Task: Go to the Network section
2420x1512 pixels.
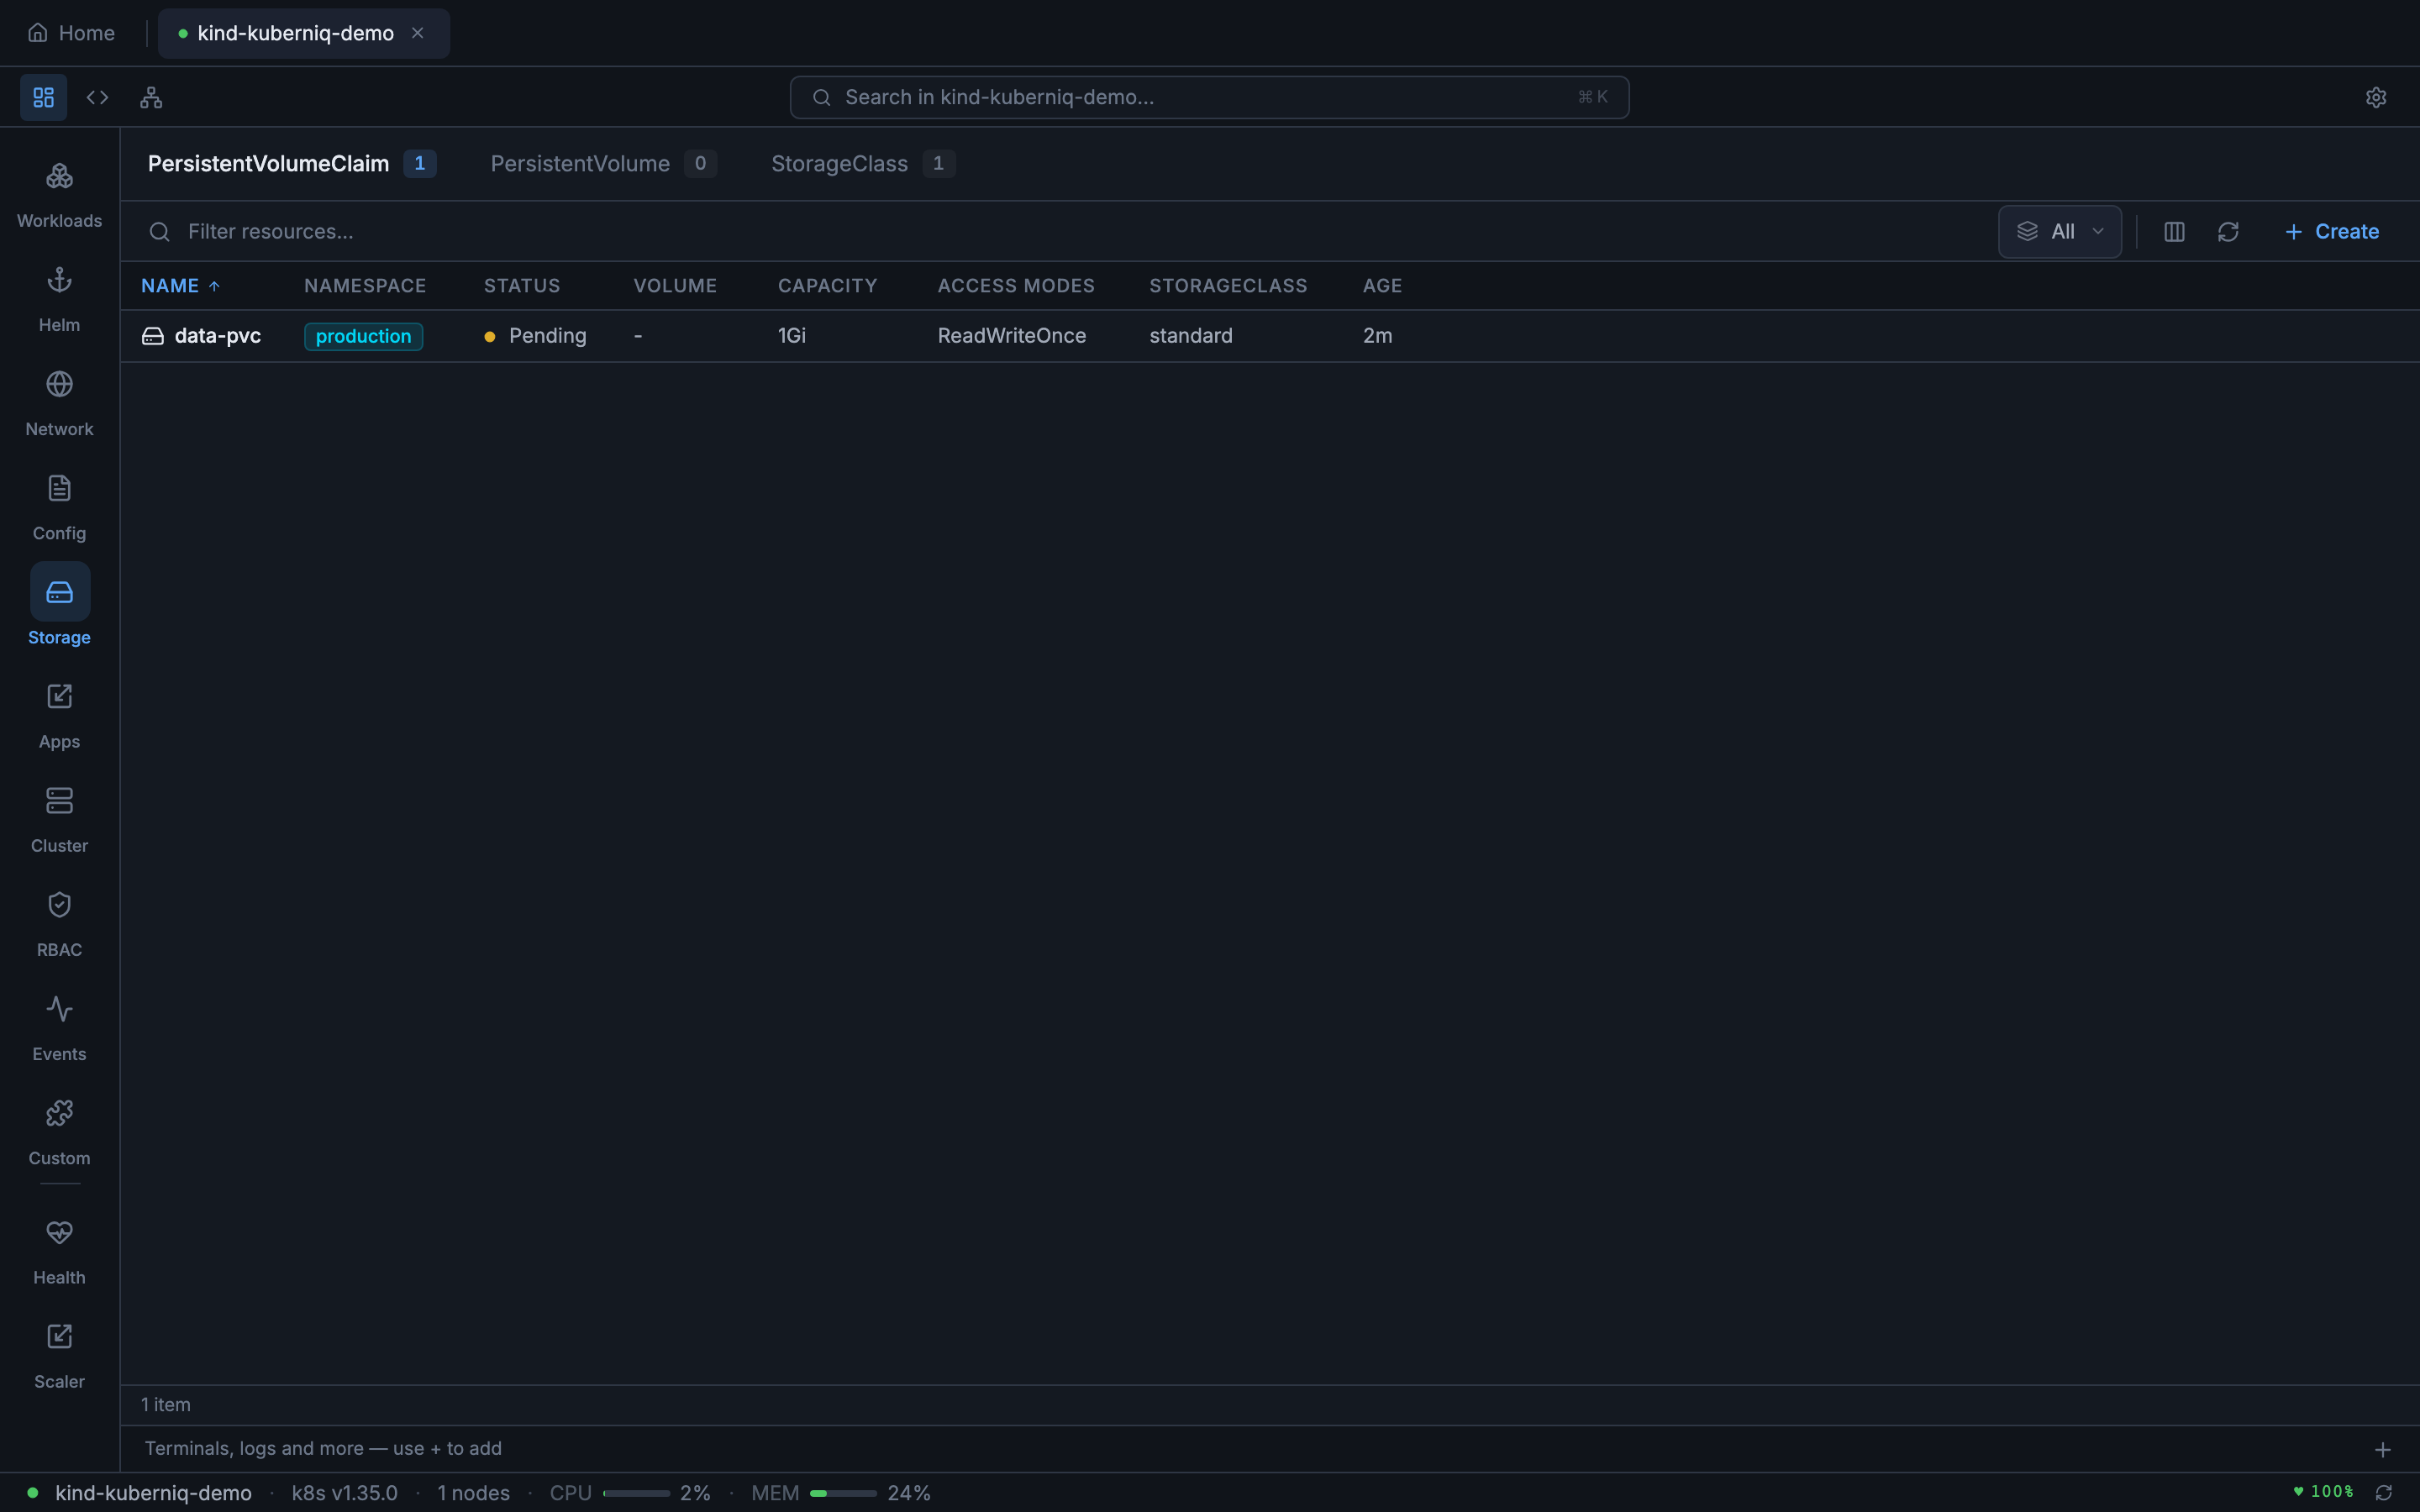Action: click(x=59, y=402)
